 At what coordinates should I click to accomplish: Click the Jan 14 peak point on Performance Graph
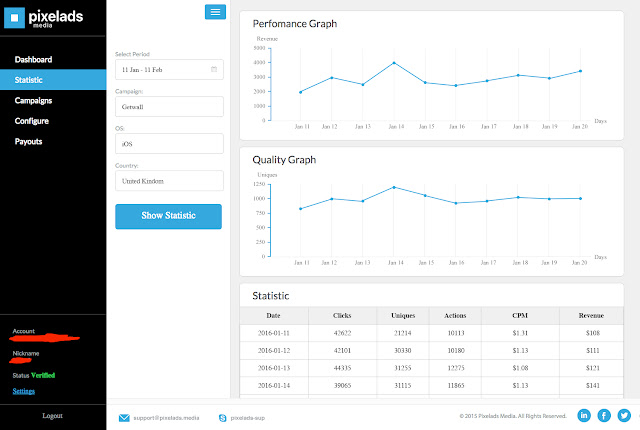(x=394, y=63)
